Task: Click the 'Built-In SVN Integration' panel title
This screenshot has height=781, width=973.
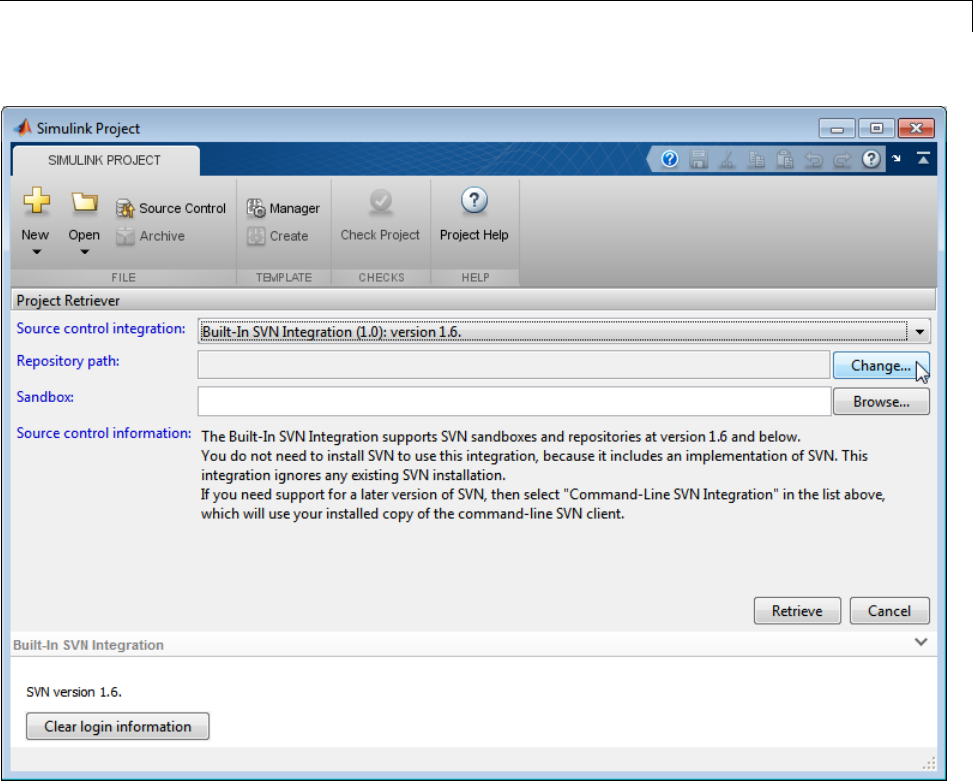Action: click(x=88, y=645)
